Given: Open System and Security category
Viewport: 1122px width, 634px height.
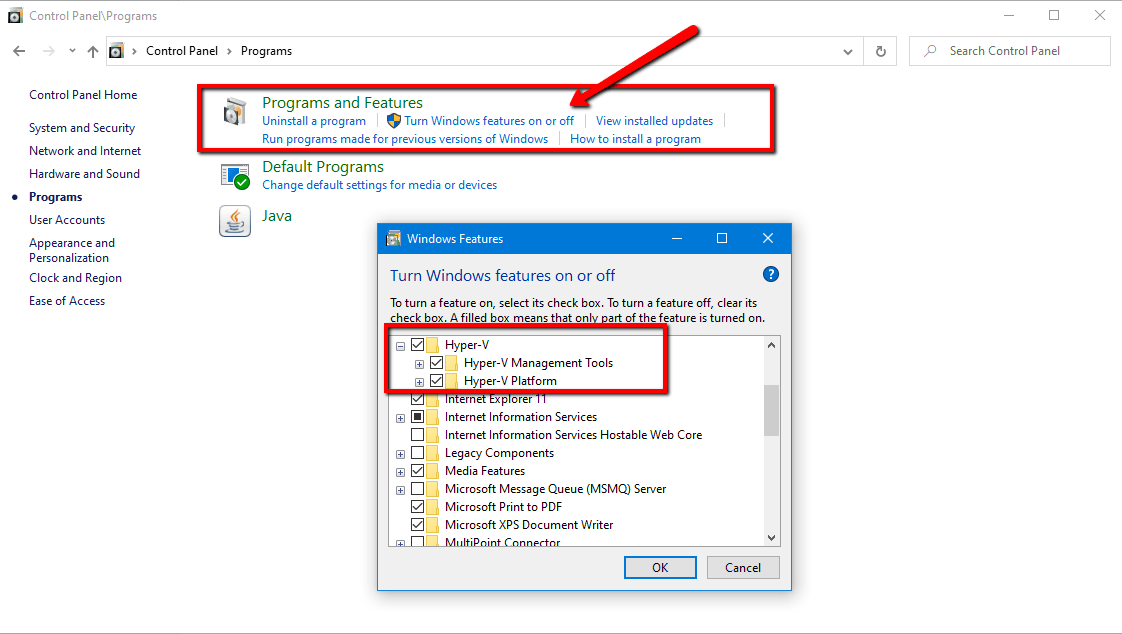Looking at the screenshot, I should tap(82, 128).
